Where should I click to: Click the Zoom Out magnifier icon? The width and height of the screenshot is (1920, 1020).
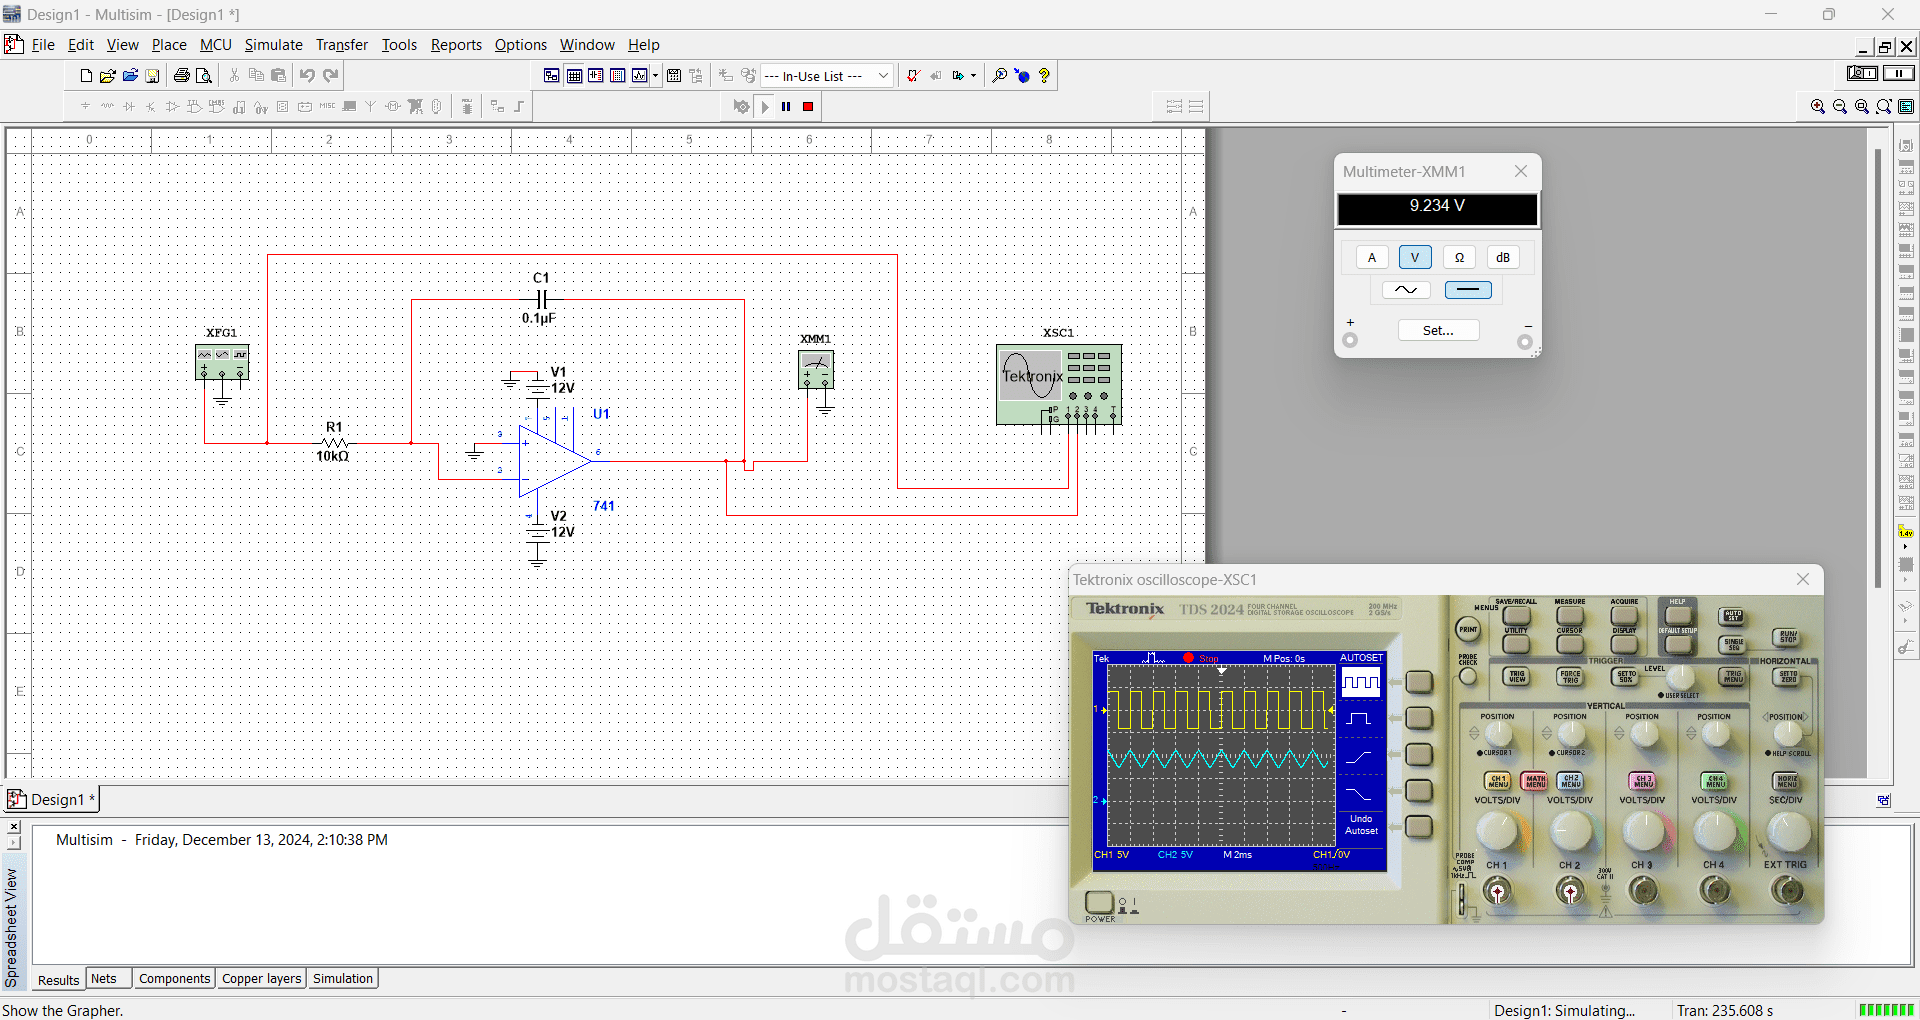[1840, 107]
